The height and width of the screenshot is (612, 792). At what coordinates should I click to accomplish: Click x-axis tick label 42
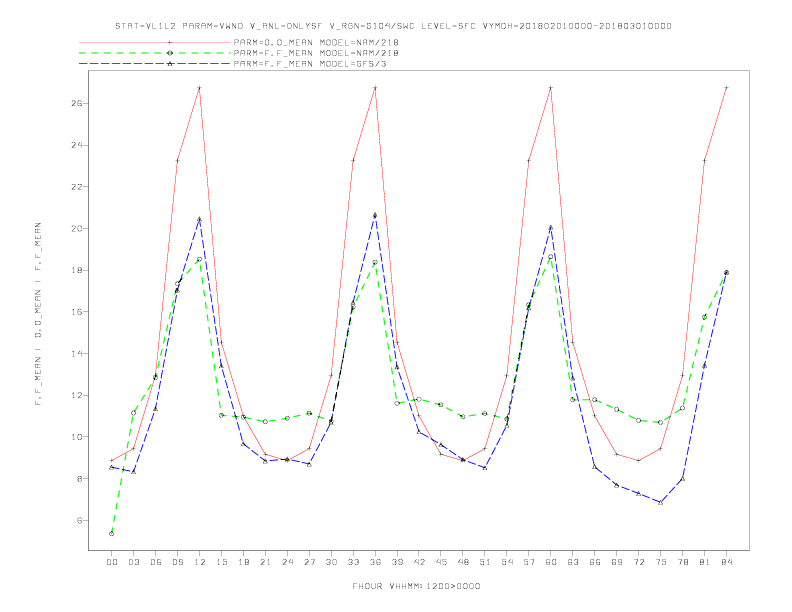(x=419, y=562)
